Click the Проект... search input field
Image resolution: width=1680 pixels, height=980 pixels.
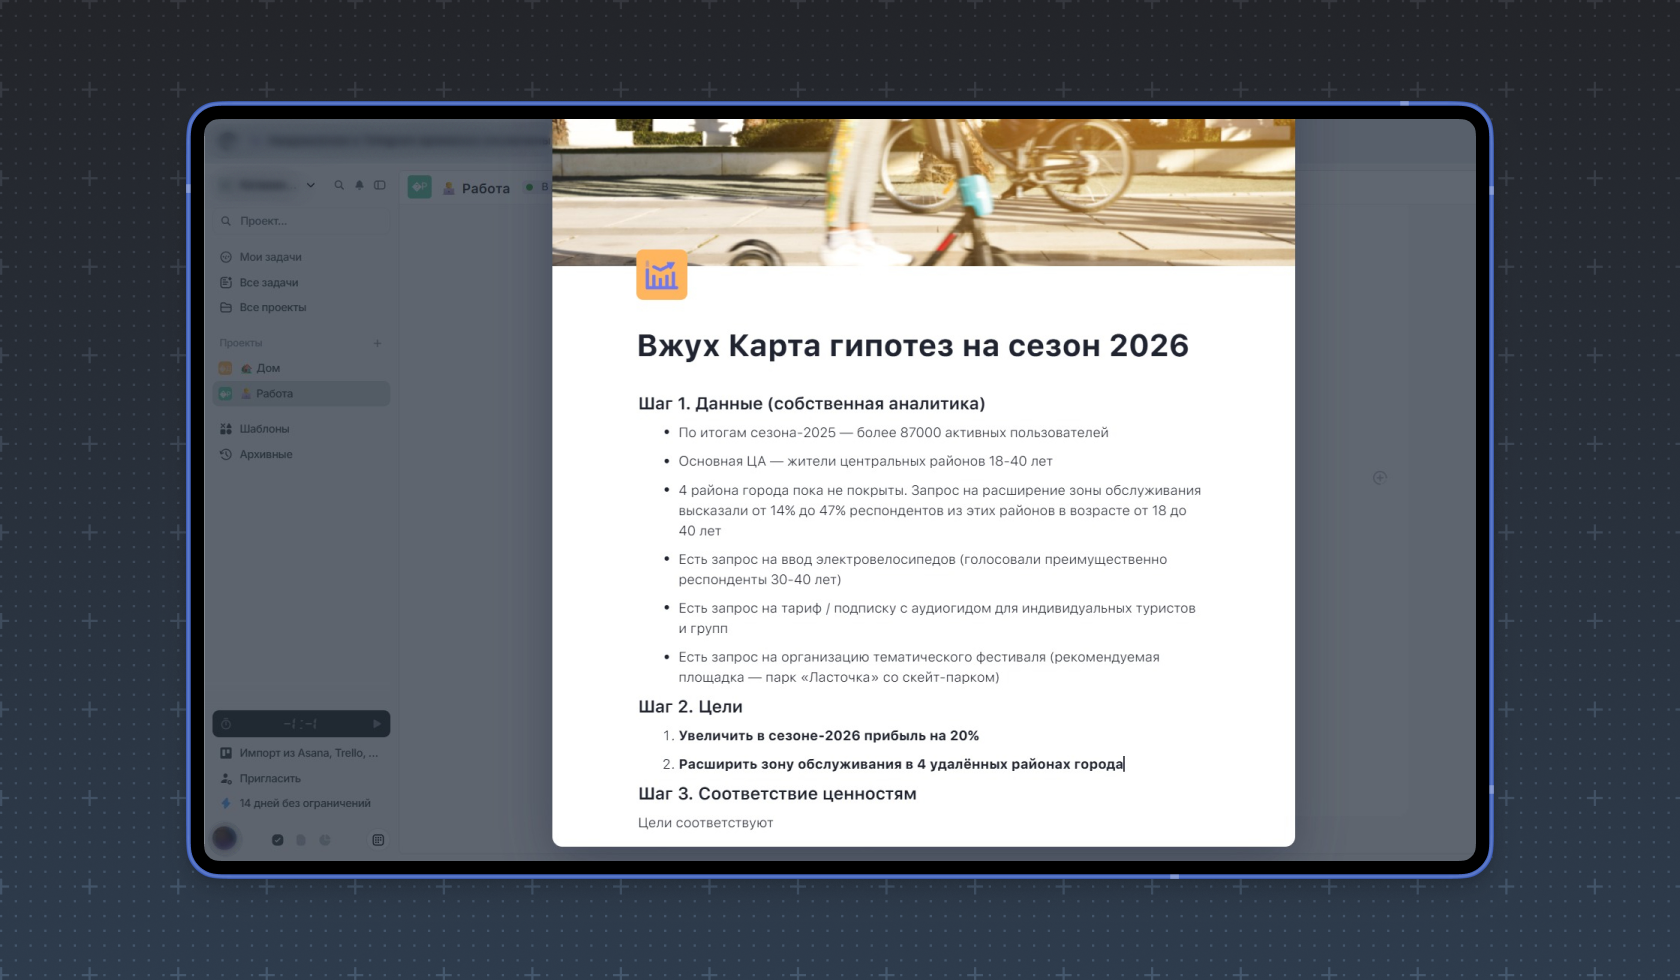coord(300,220)
